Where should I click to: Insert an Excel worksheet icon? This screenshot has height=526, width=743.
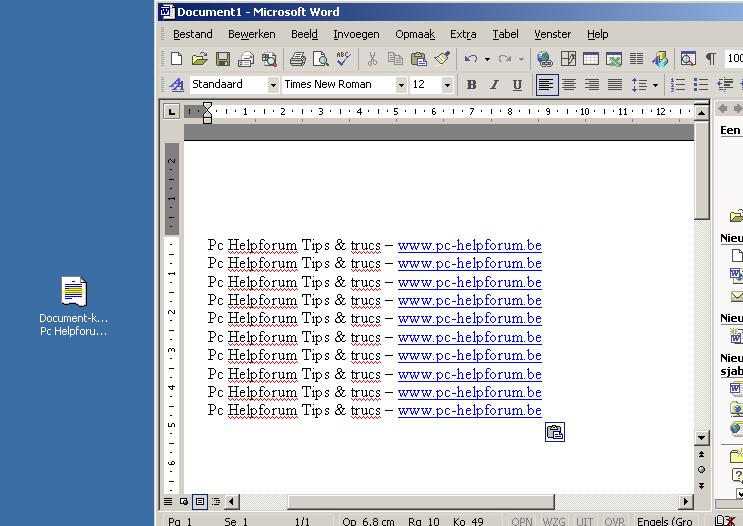pyautogui.click(x=614, y=59)
